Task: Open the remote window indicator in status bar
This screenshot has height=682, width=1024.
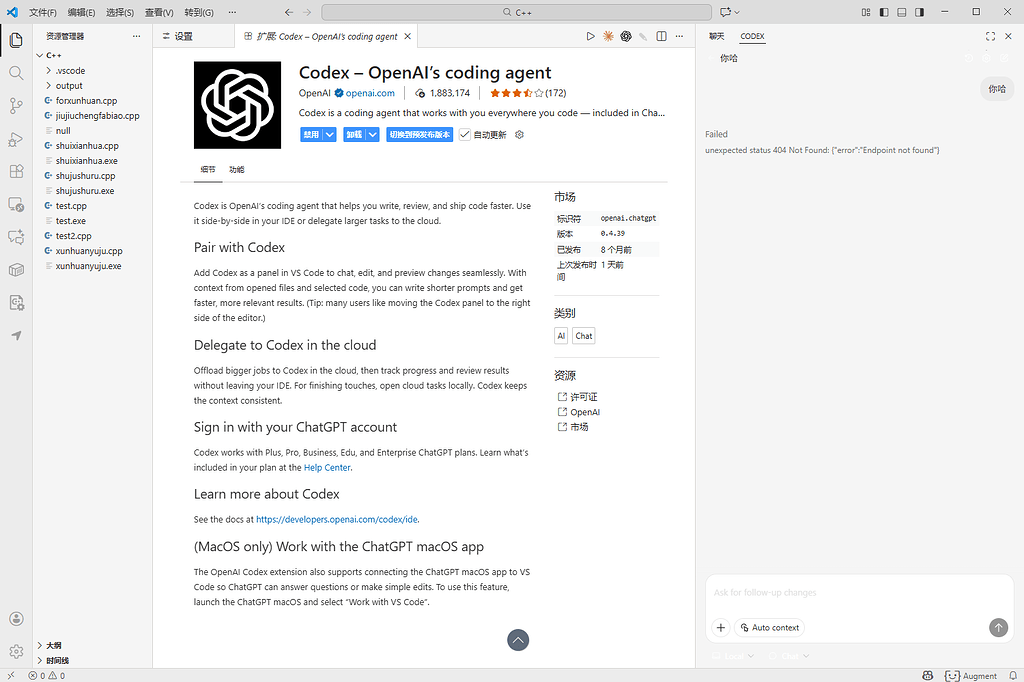Action: pyautogui.click(x=10, y=675)
